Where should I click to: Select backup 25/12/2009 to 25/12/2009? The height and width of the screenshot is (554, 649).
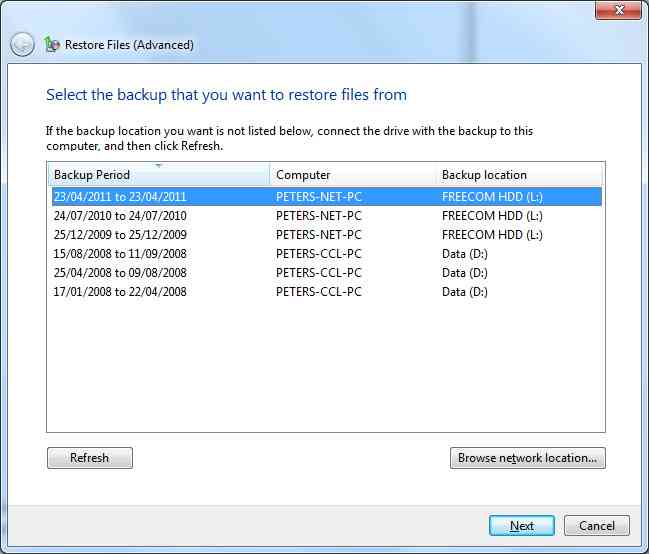coord(327,235)
